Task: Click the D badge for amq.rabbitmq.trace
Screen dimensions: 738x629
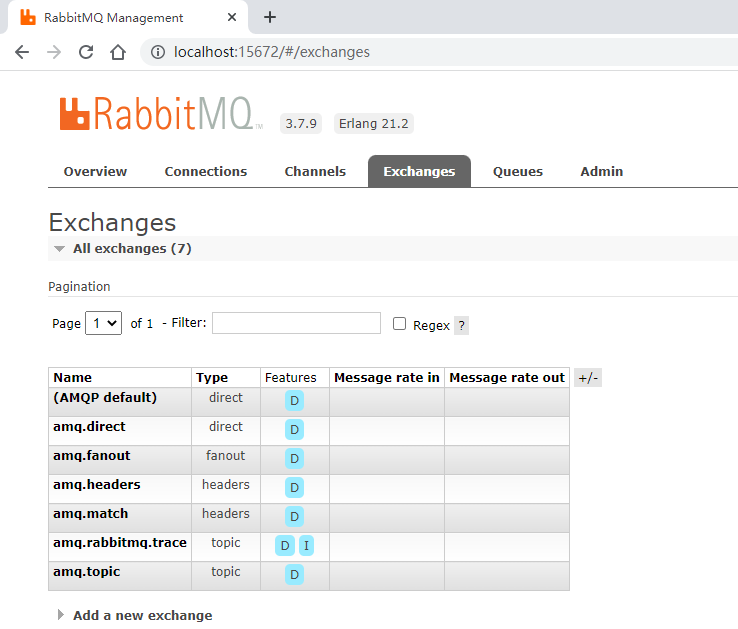Action: (285, 546)
